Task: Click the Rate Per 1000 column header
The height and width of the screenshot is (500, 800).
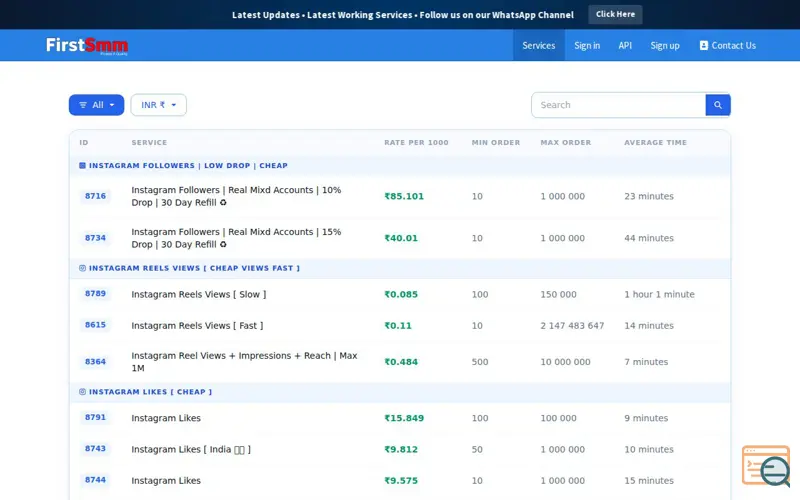Action: pyautogui.click(x=416, y=143)
